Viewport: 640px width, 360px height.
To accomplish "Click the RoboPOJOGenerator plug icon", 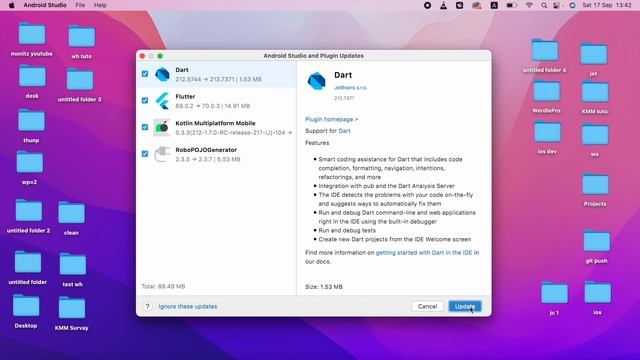I will (x=162, y=154).
